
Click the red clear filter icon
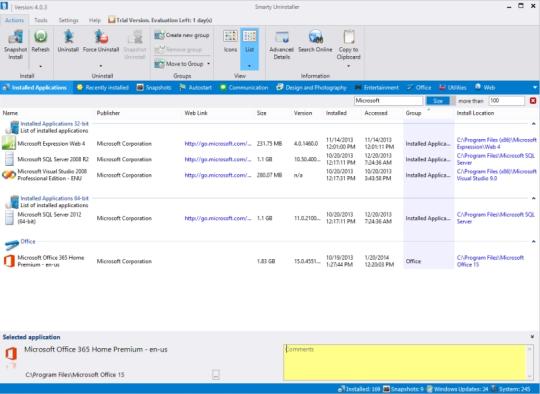[533, 101]
